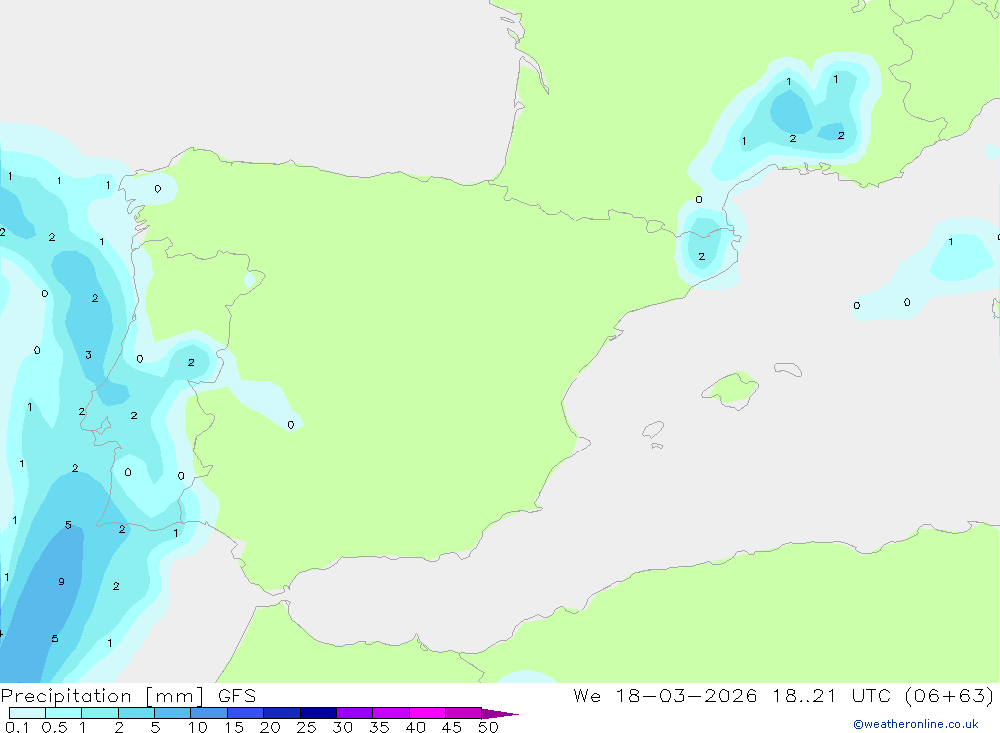The image size is (1000, 733).
Task: Click the '18..21 UTC' time range text
Action: click(x=831, y=695)
